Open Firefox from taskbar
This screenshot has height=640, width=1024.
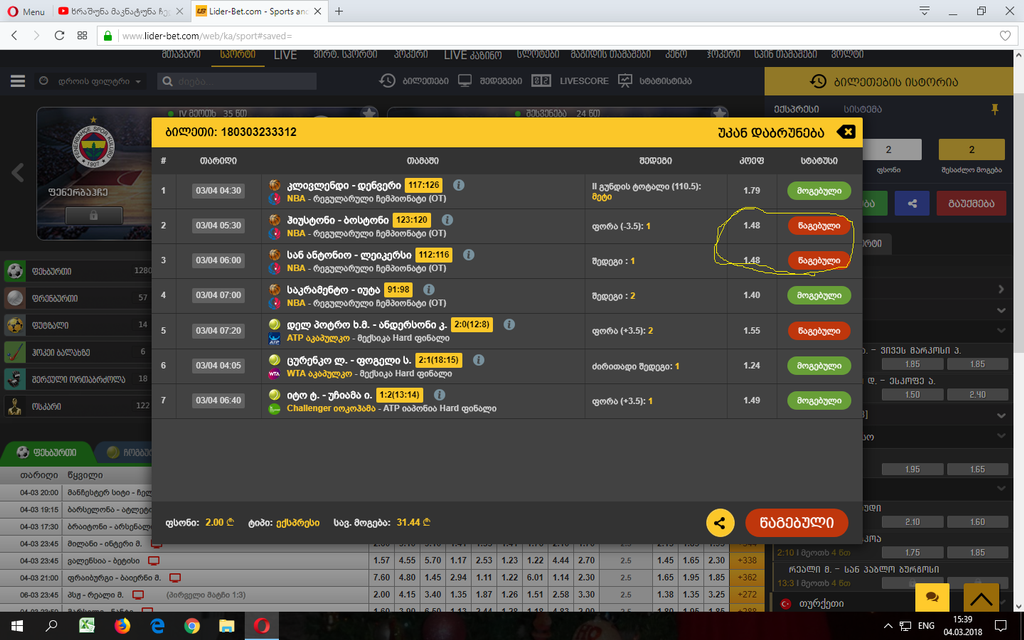pos(122,626)
